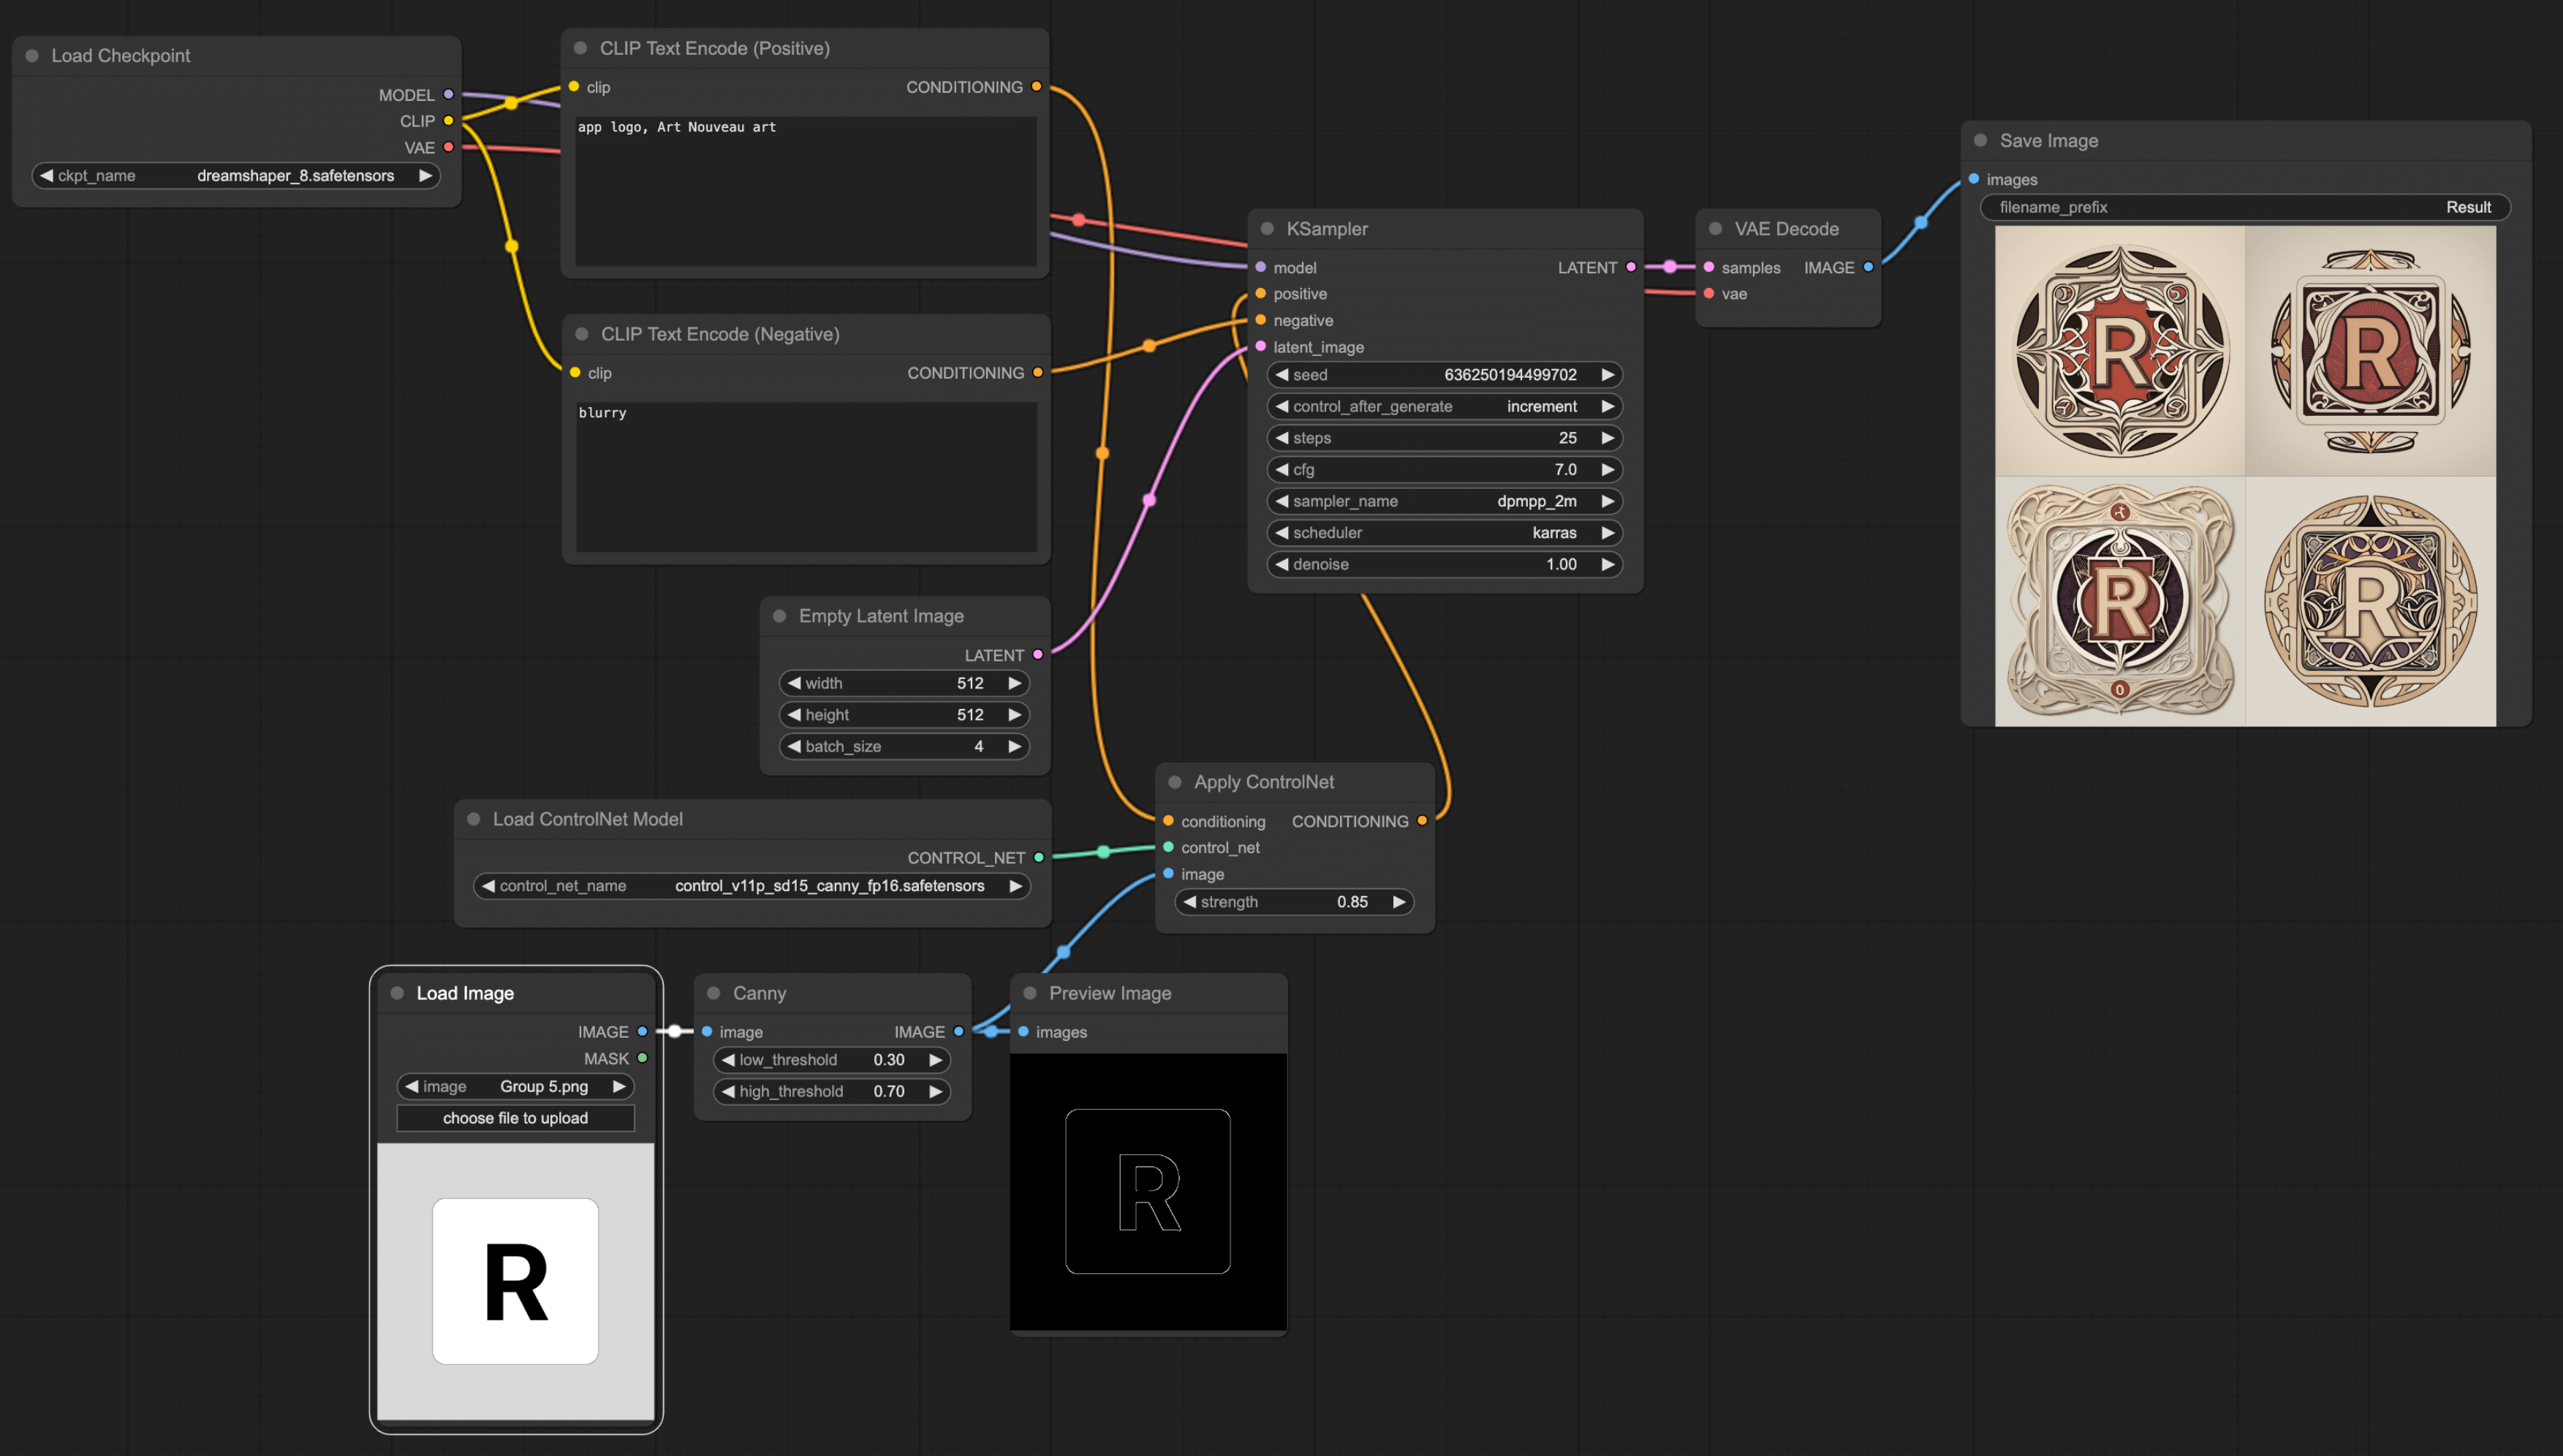Image resolution: width=2563 pixels, height=1456 pixels.
Task: Open control_after_generate increment option
Action: (1444, 407)
